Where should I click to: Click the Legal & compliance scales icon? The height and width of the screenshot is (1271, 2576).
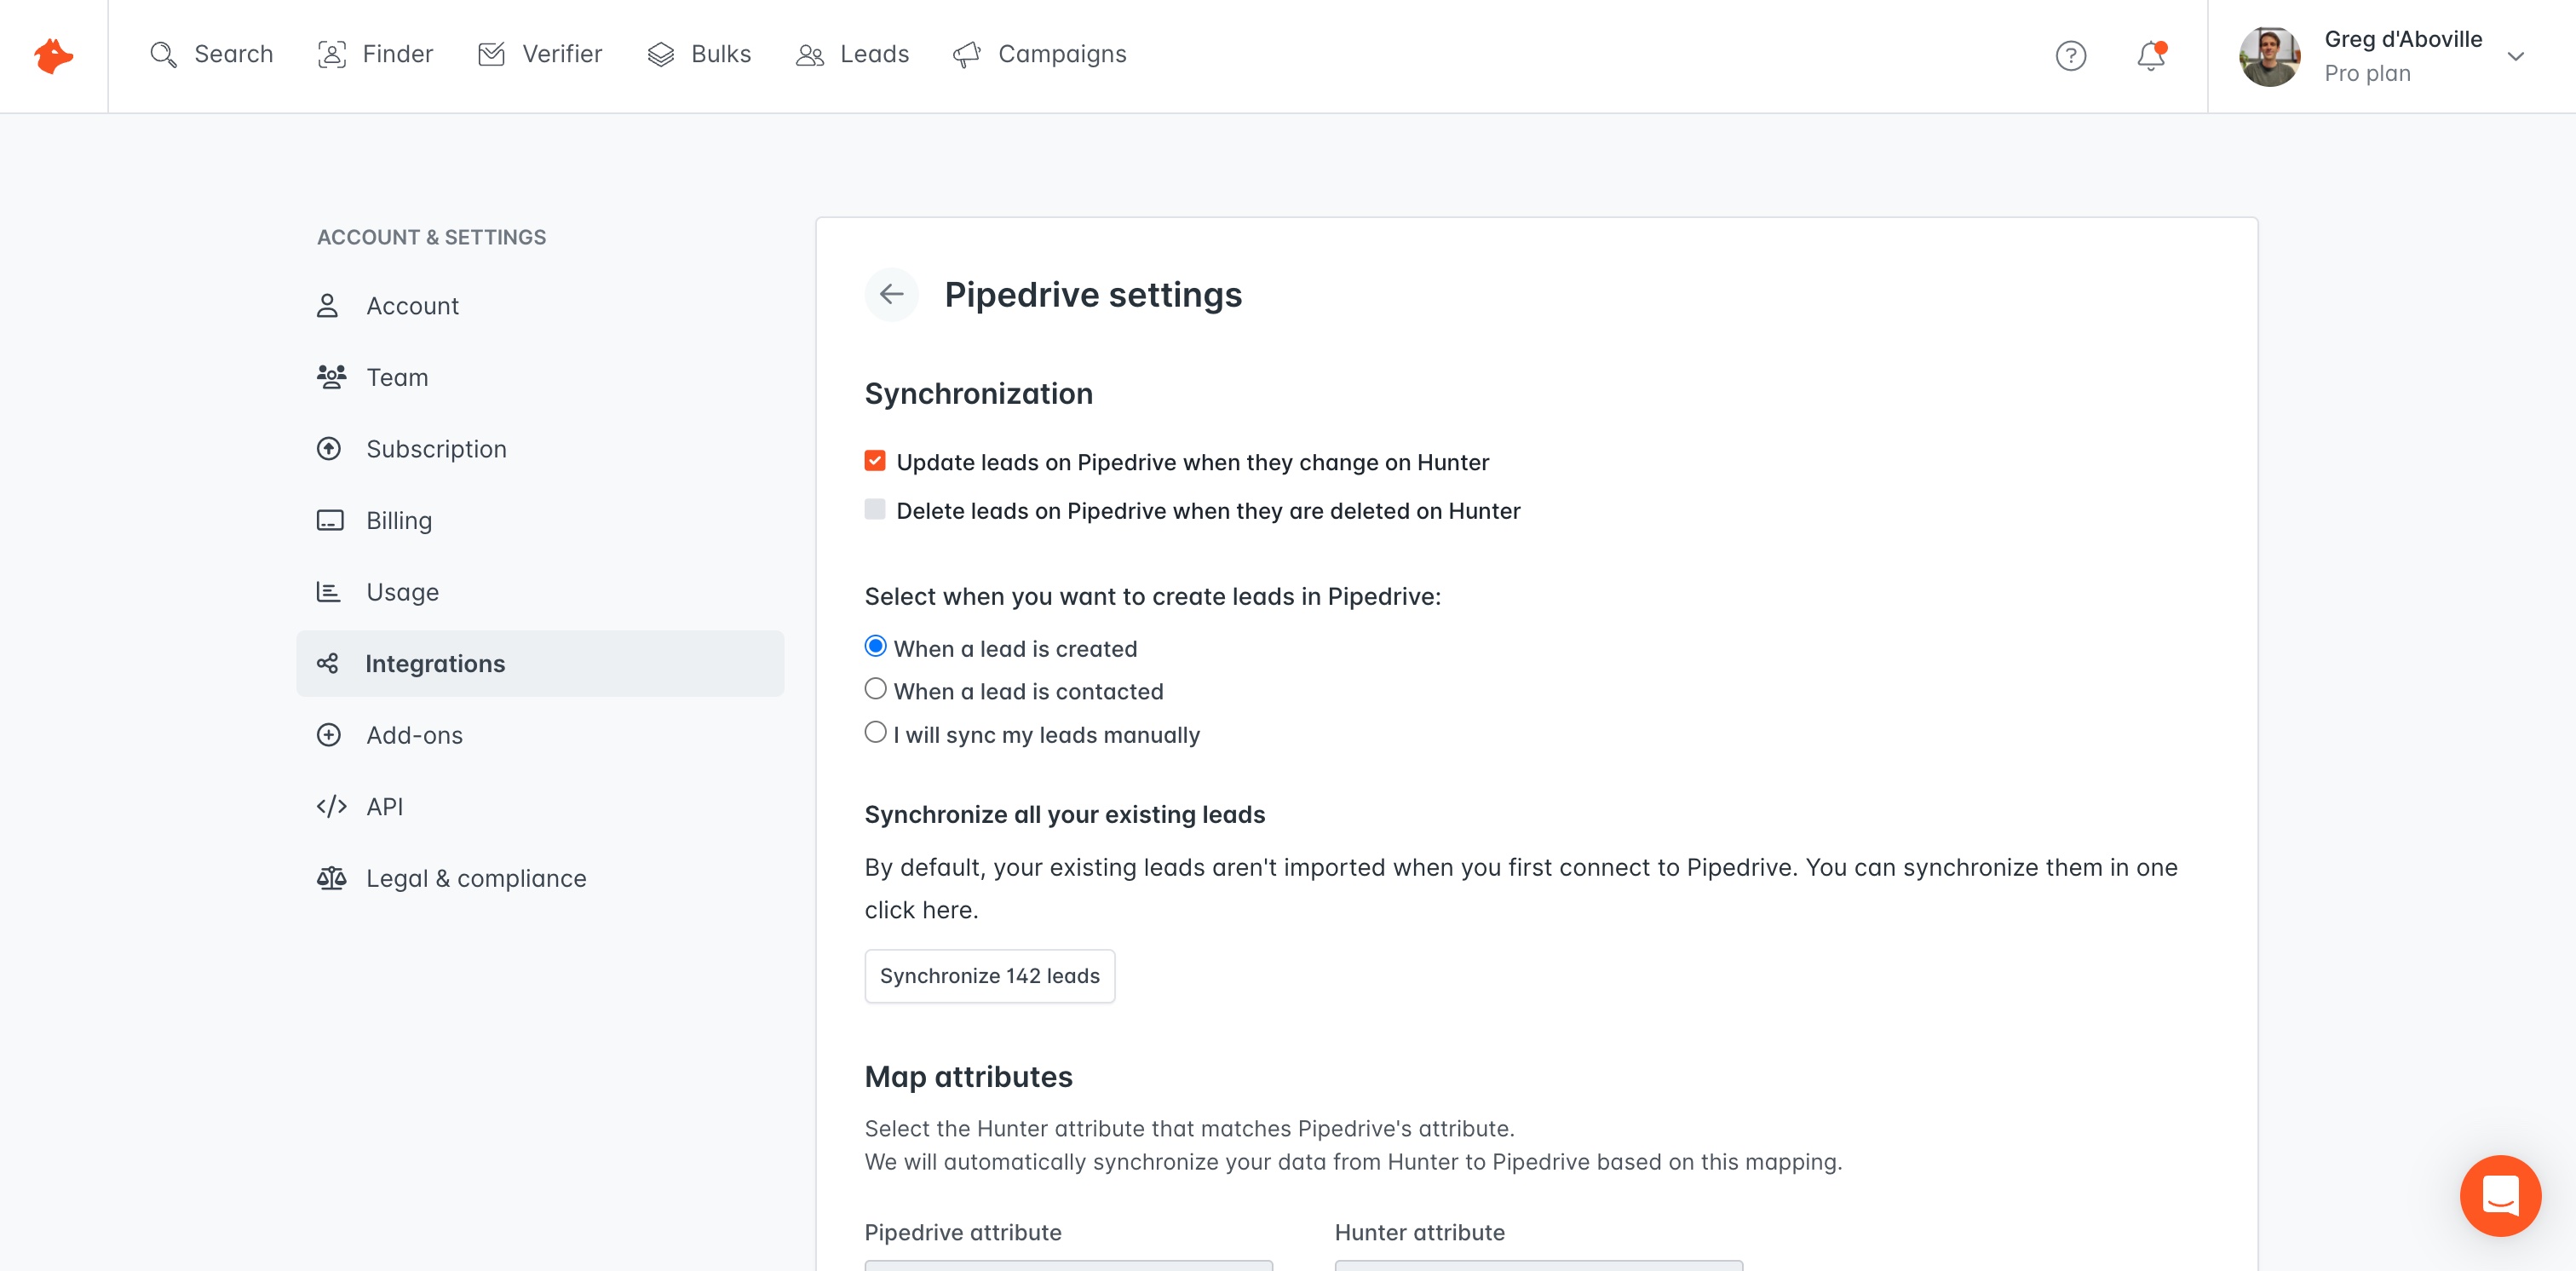tap(331, 878)
